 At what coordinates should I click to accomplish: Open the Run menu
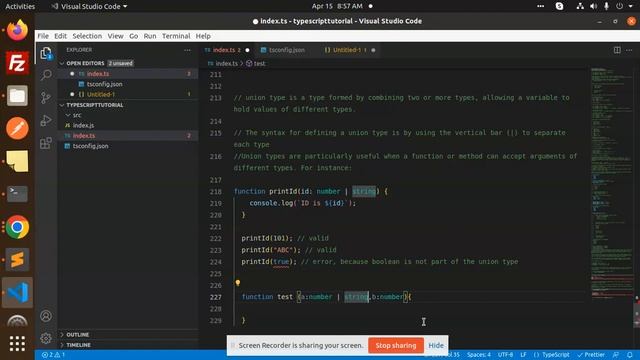click(150, 36)
